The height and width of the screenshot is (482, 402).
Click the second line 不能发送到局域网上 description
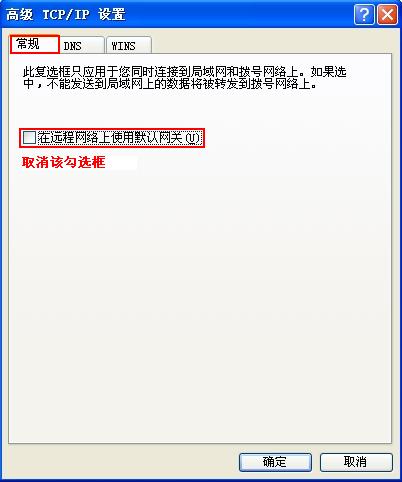(170, 84)
